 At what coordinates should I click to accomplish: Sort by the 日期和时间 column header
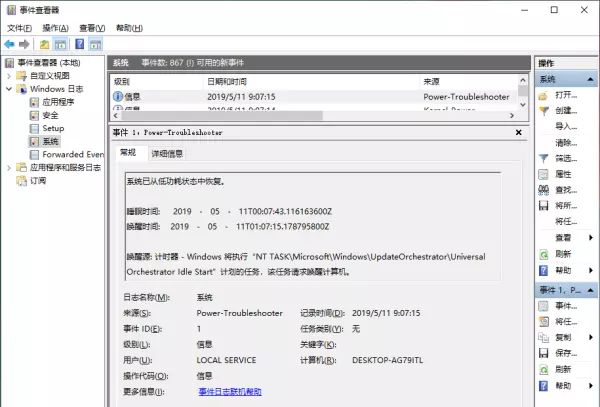[x=311, y=81]
